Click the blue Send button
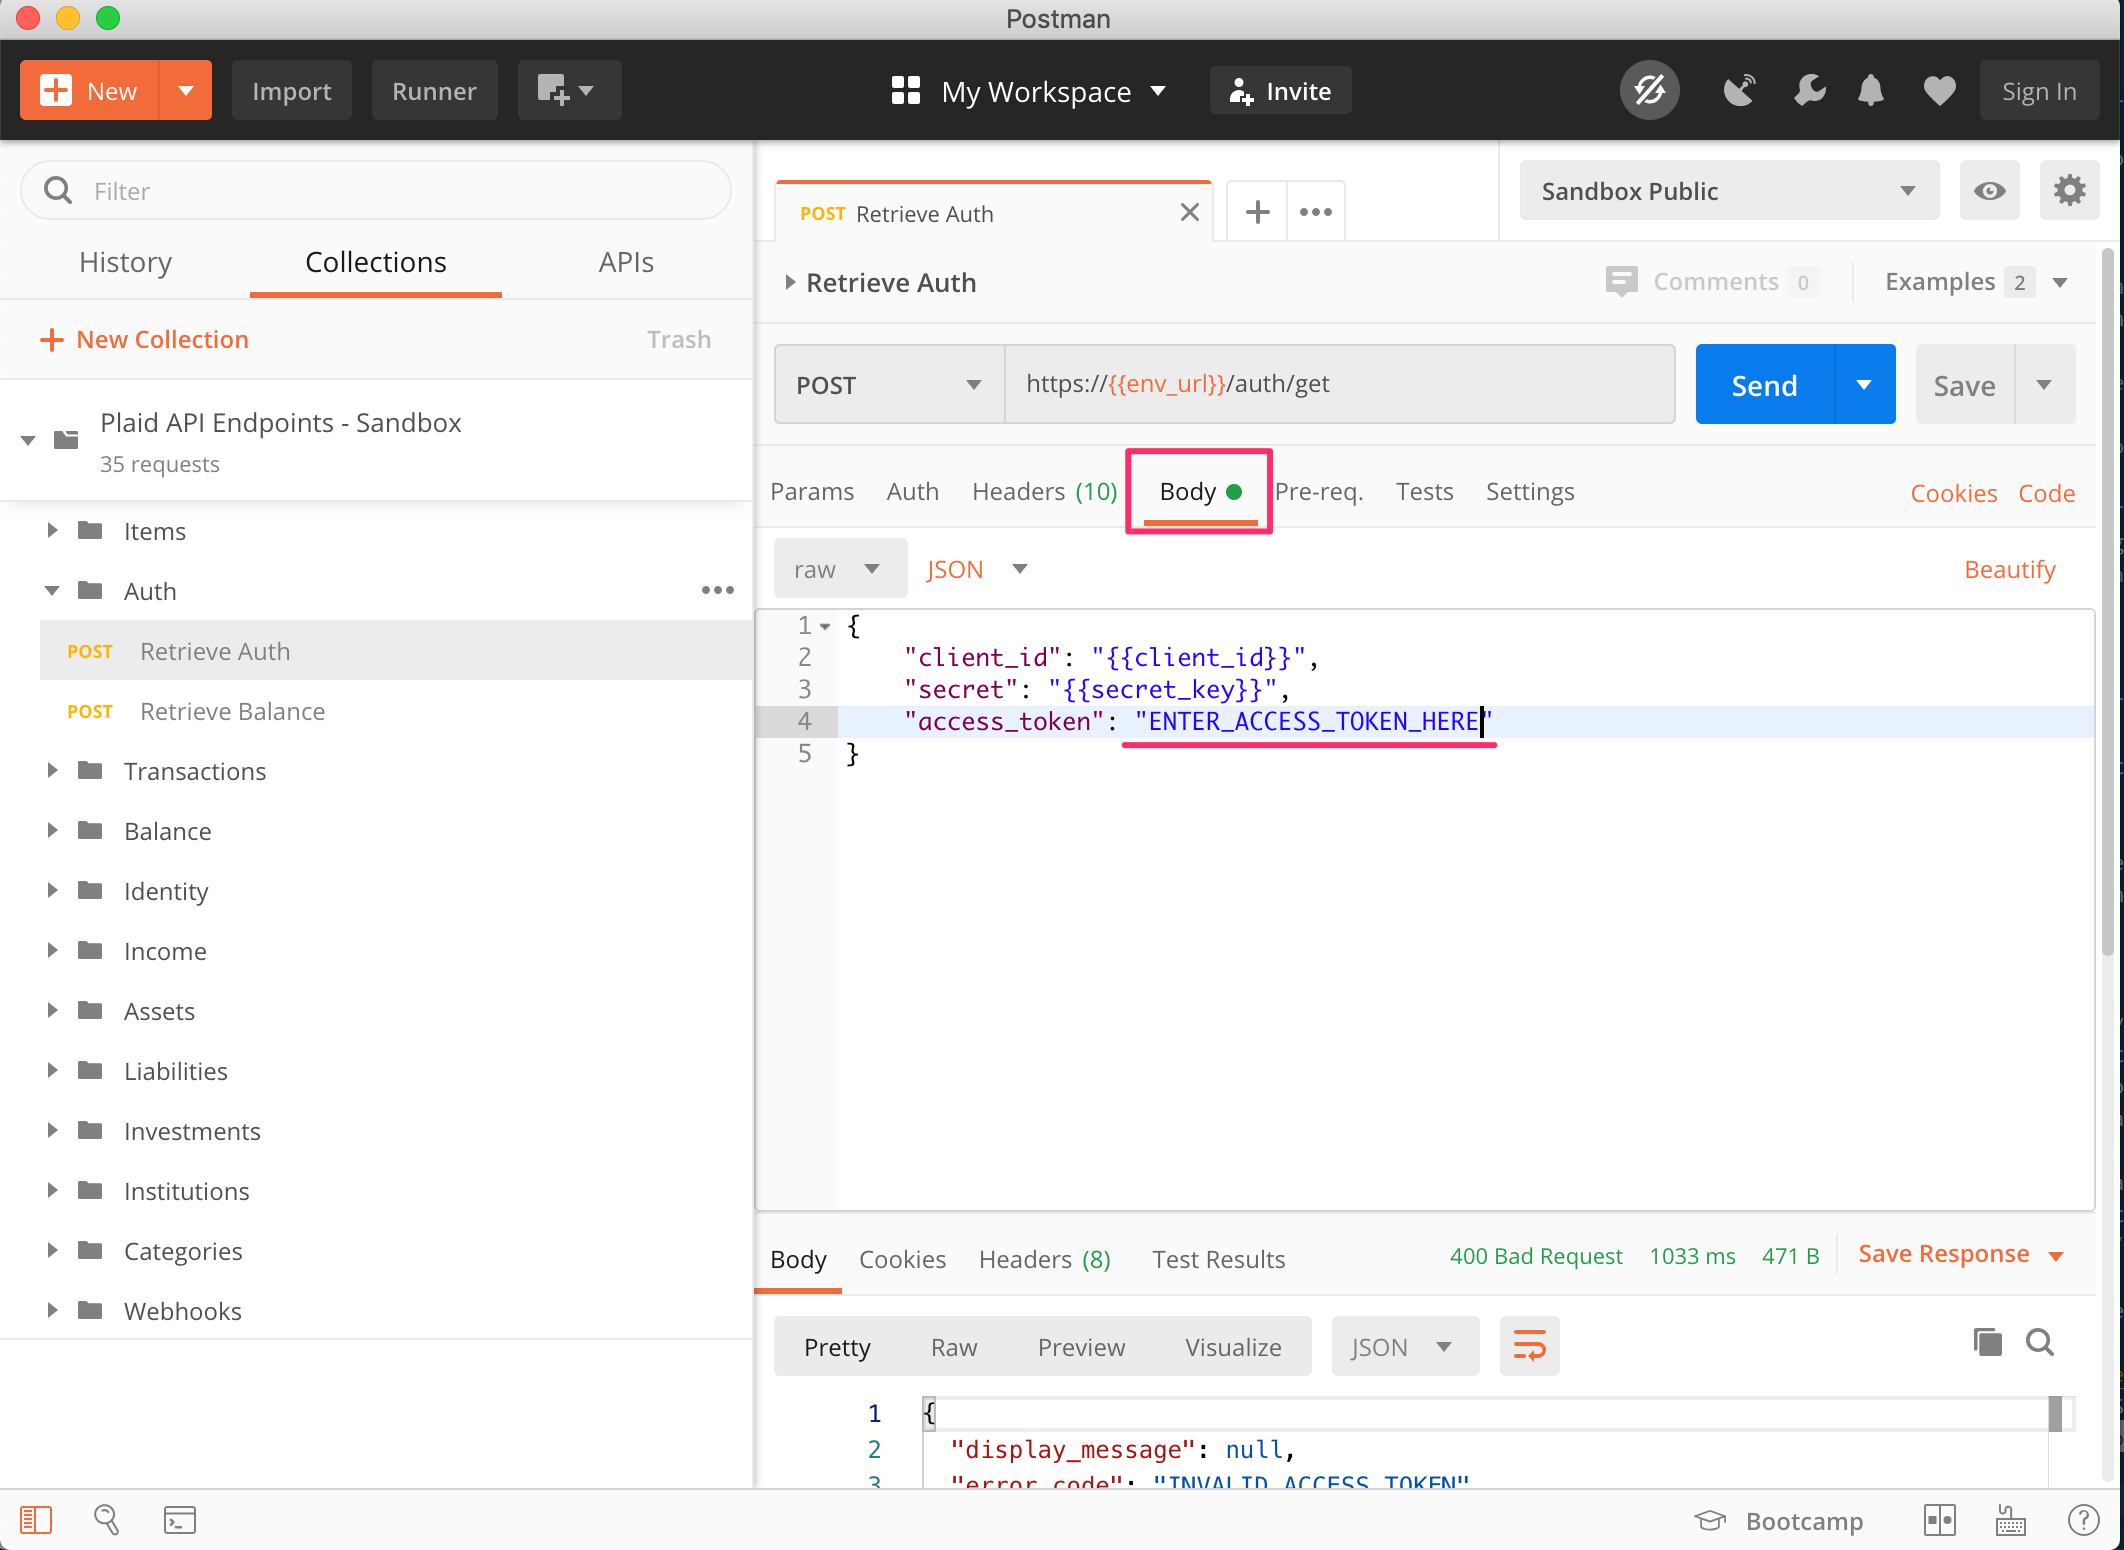This screenshot has height=1550, width=2124. 1765,384
